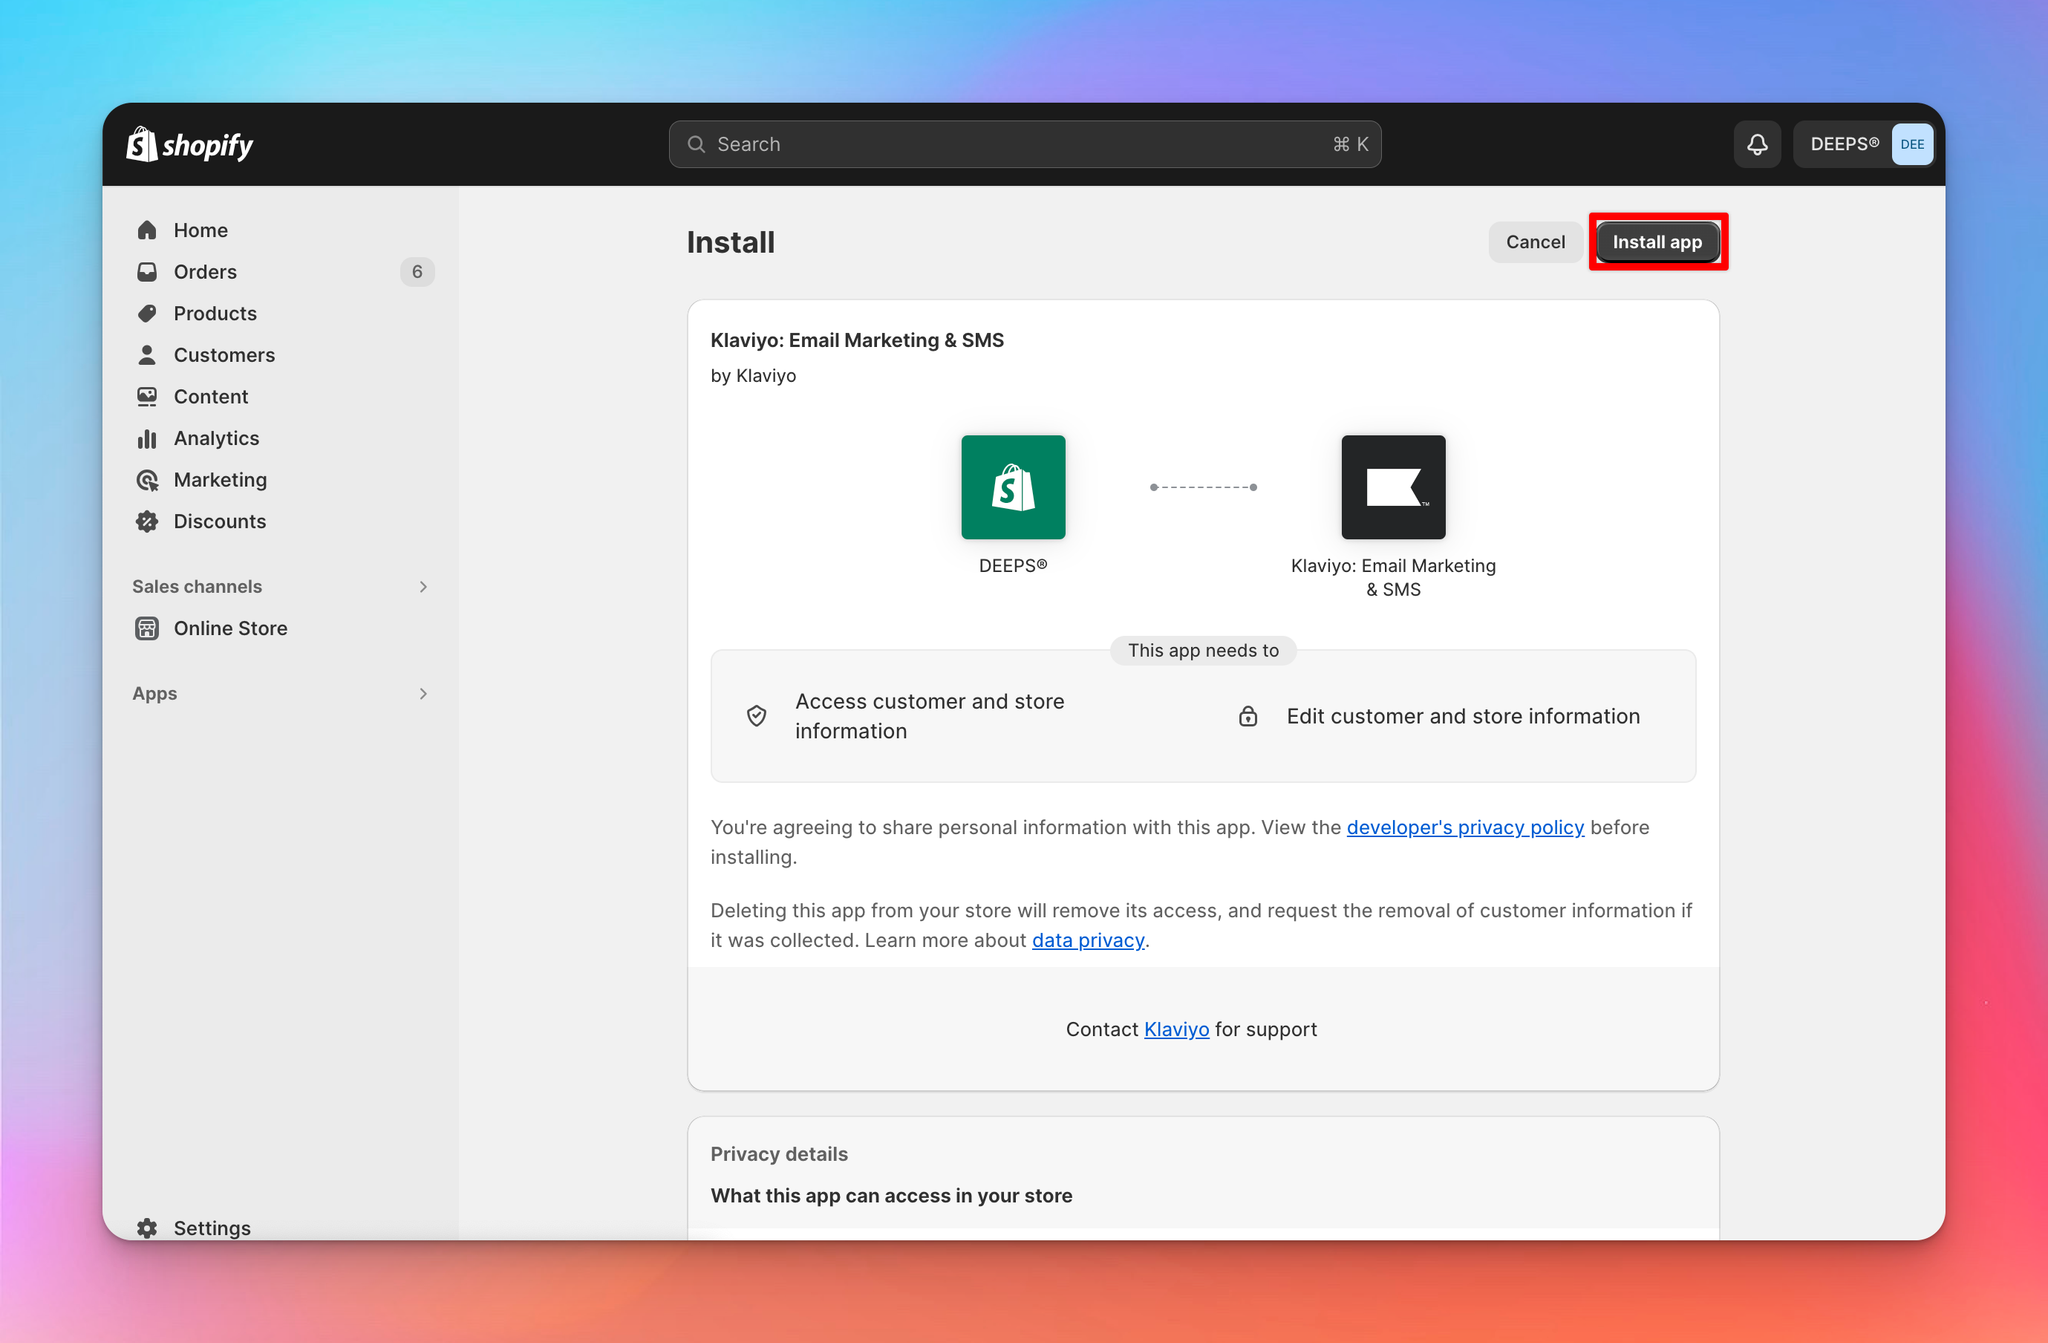Click the black Klaviyo flag logo
This screenshot has width=2048, height=1343.
tap(1393, 487)
